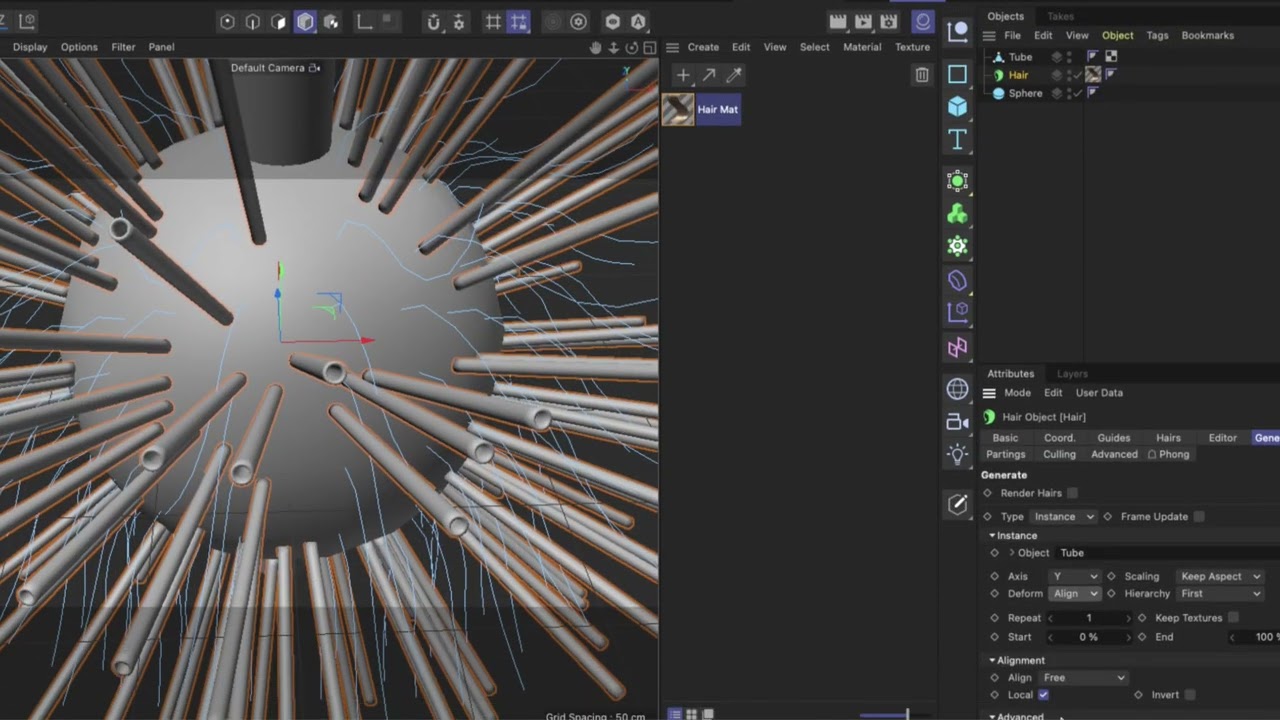Screen dimensions: 1280x720
Task: Enable Render Hairs checkbox
Action: pos(1072,493)
